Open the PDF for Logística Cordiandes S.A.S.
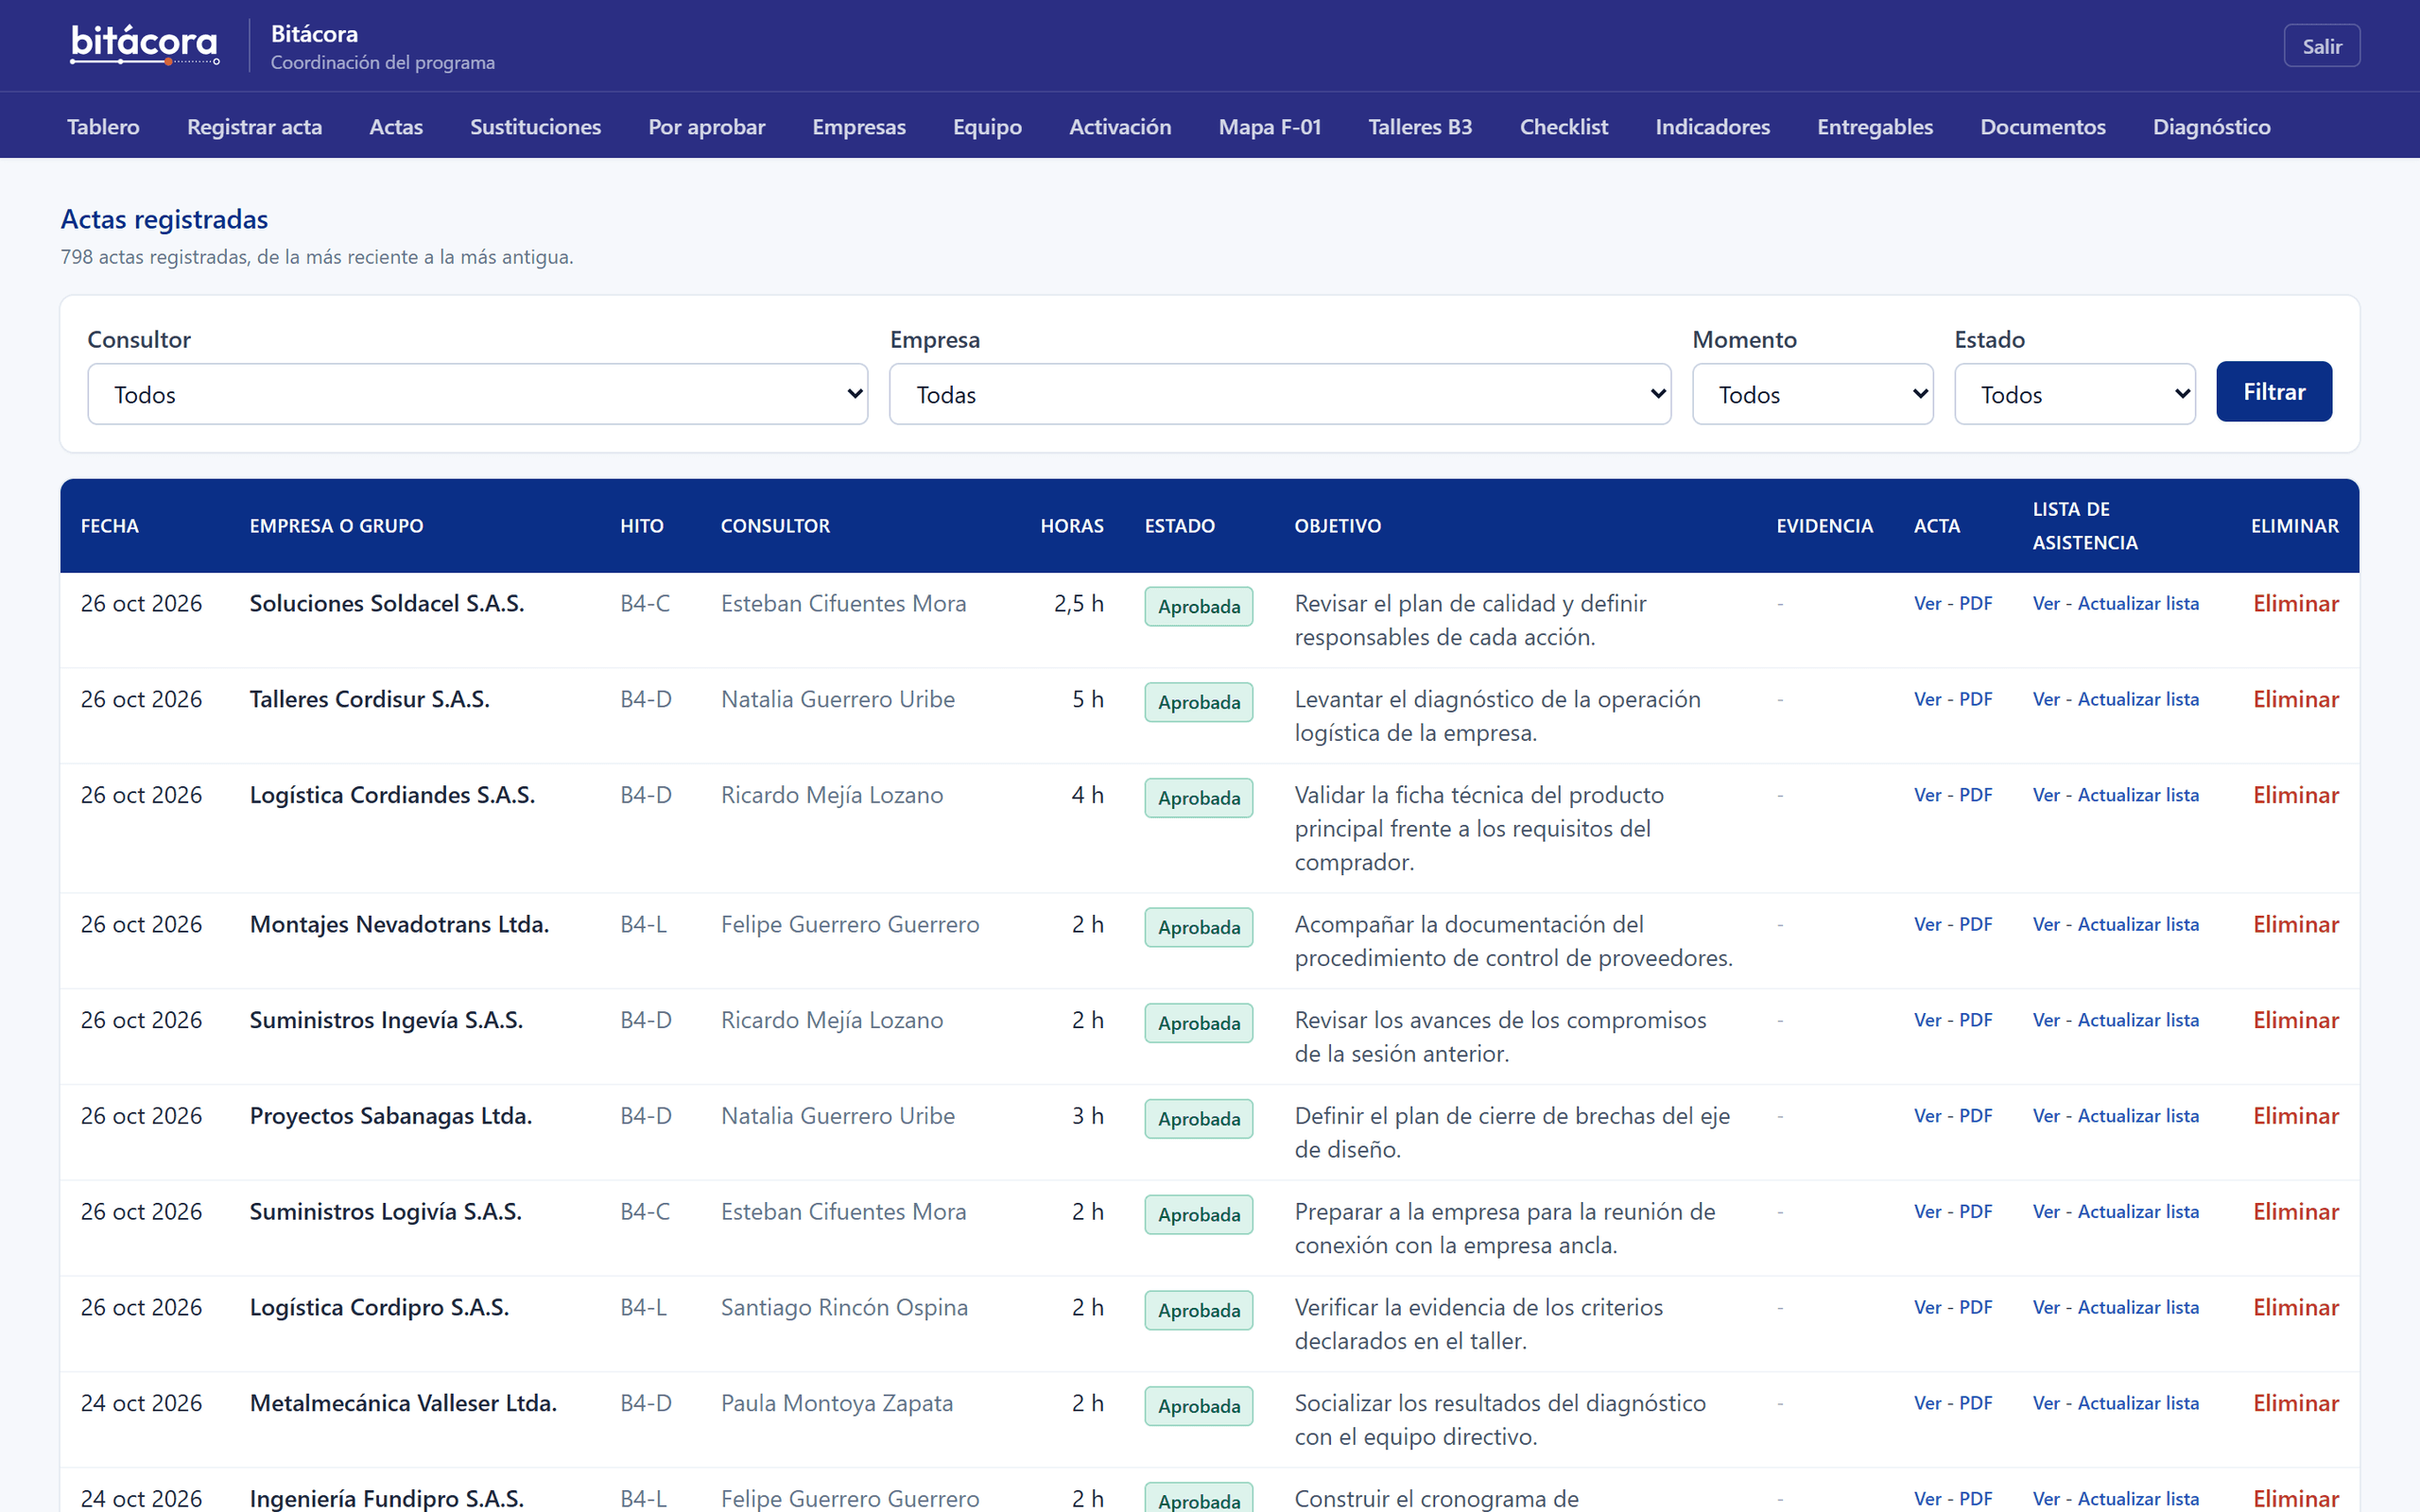The height and width of the screenshot is (1512, 2420). click(1975, 796)
